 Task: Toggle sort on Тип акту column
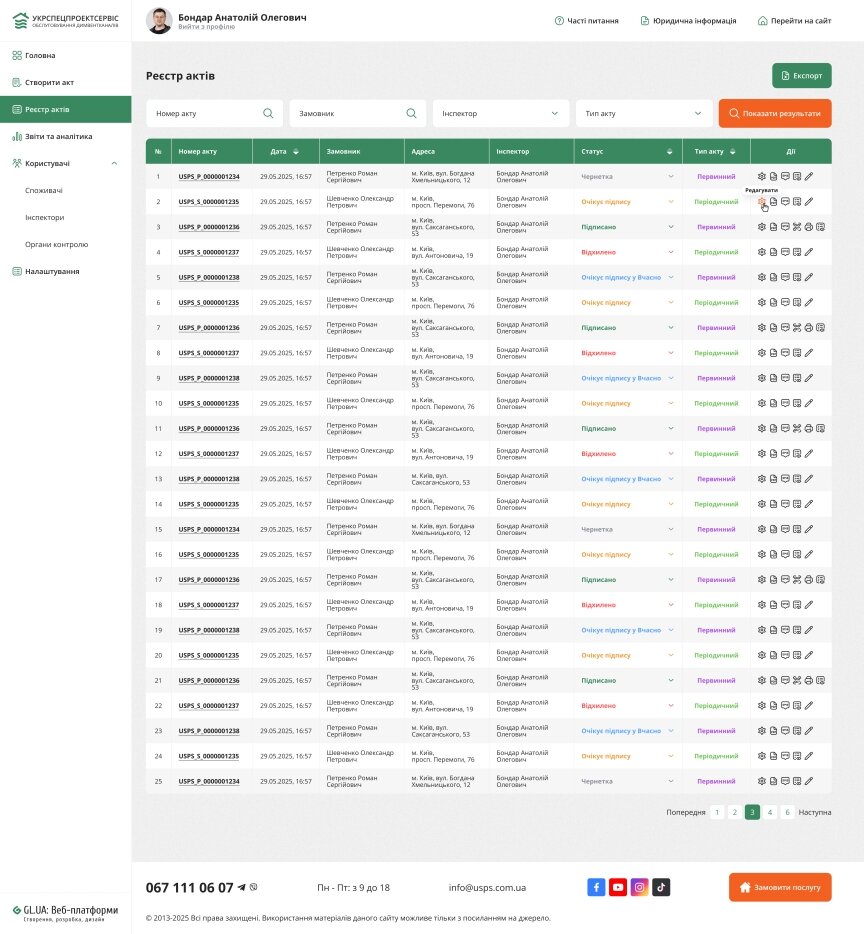pos(733,151)
